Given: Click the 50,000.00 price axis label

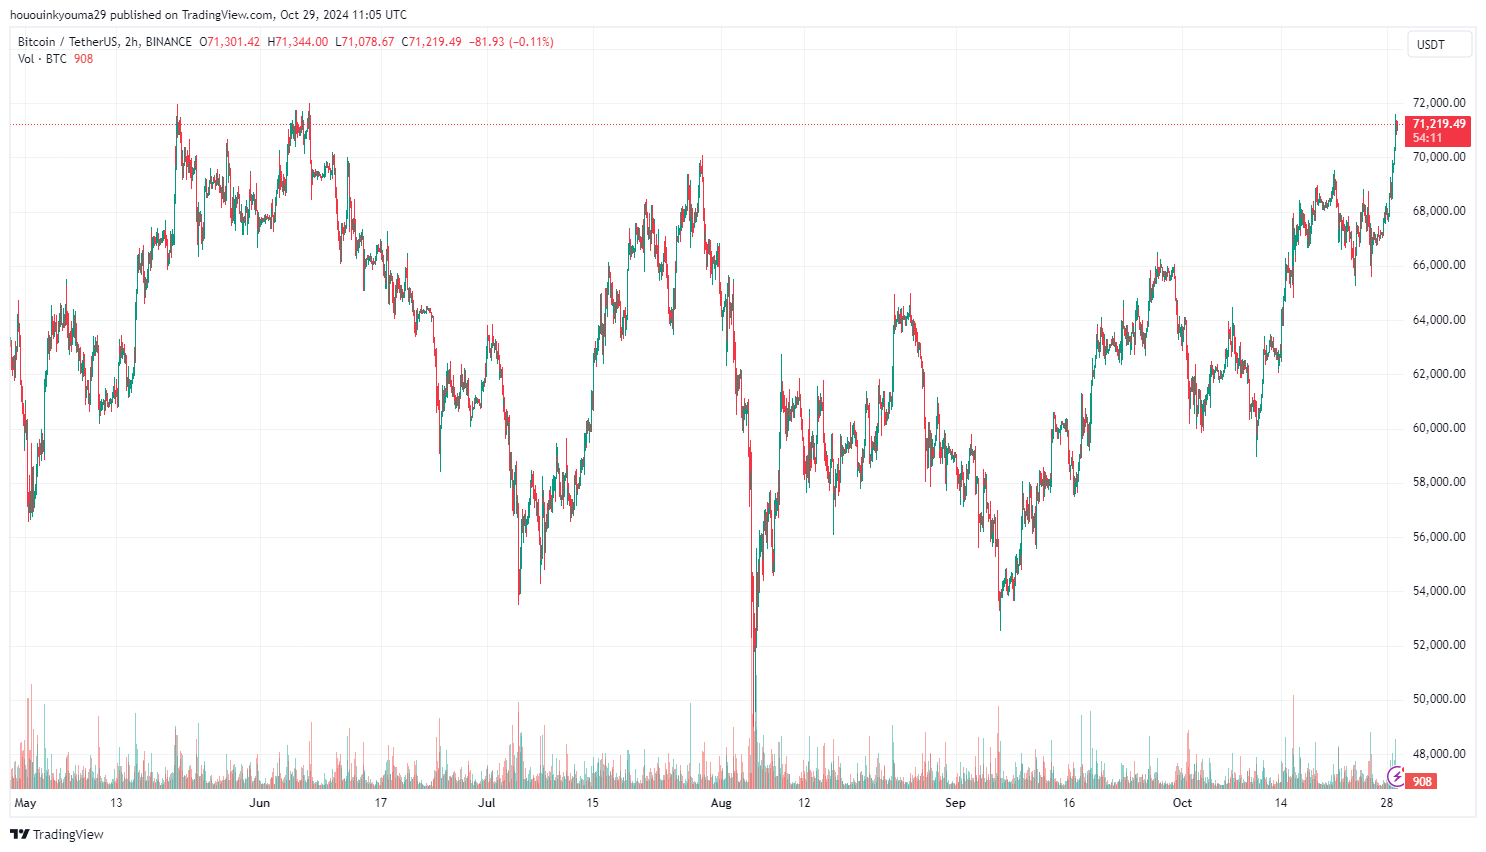Looking at the screenshot, I should click(x=1439, y=699).
